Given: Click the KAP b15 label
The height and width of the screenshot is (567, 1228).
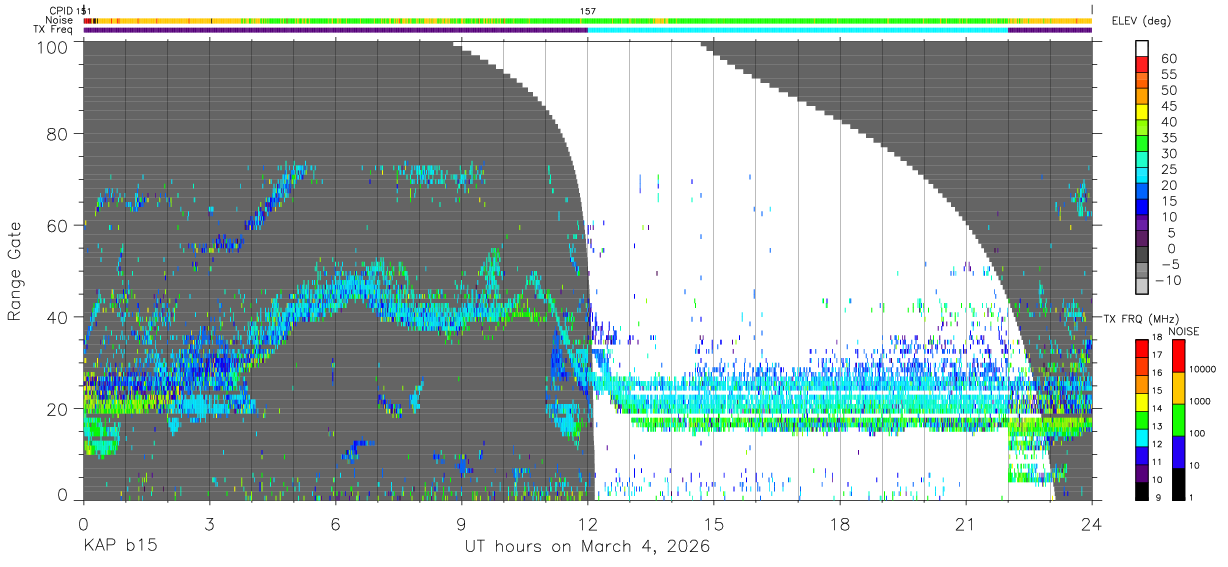Looking at the screenshot, I should [x=119, y=547].
